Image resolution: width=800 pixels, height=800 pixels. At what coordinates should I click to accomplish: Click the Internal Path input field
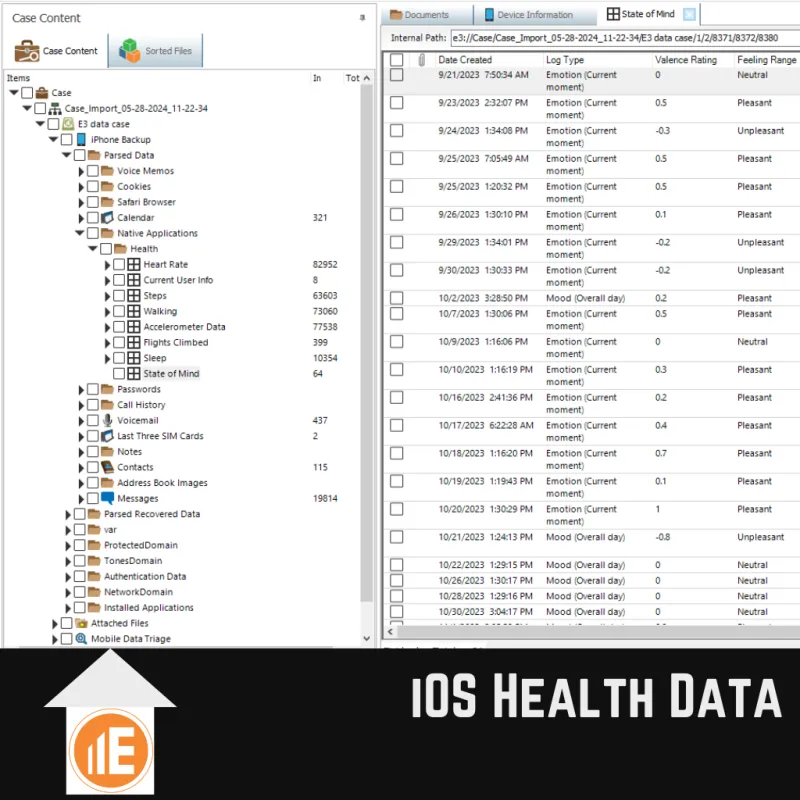click(x=626, y=38)
